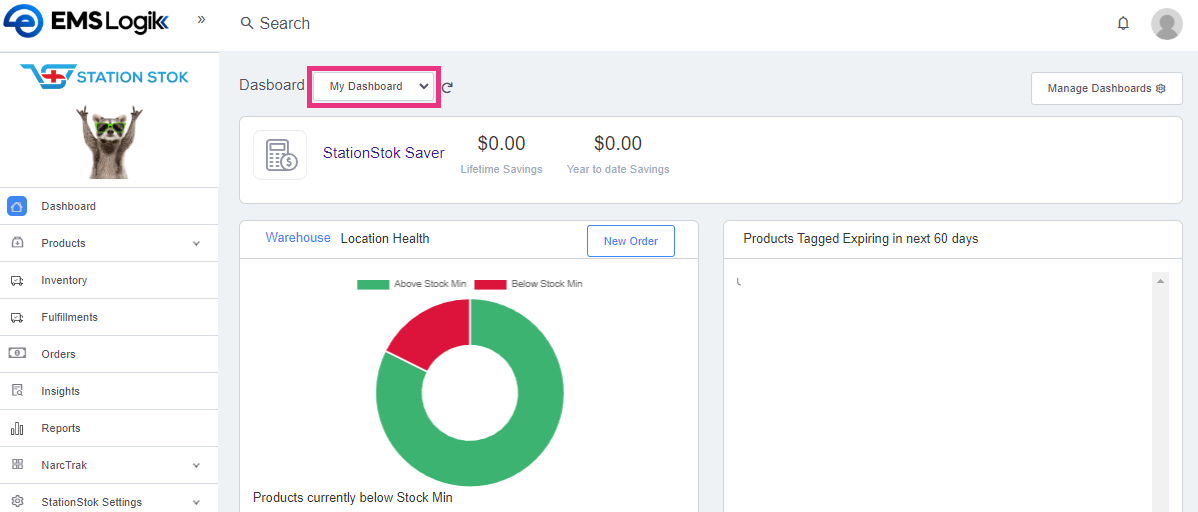
Task: Click the EMS Logik logo
Action: (86, 21)
